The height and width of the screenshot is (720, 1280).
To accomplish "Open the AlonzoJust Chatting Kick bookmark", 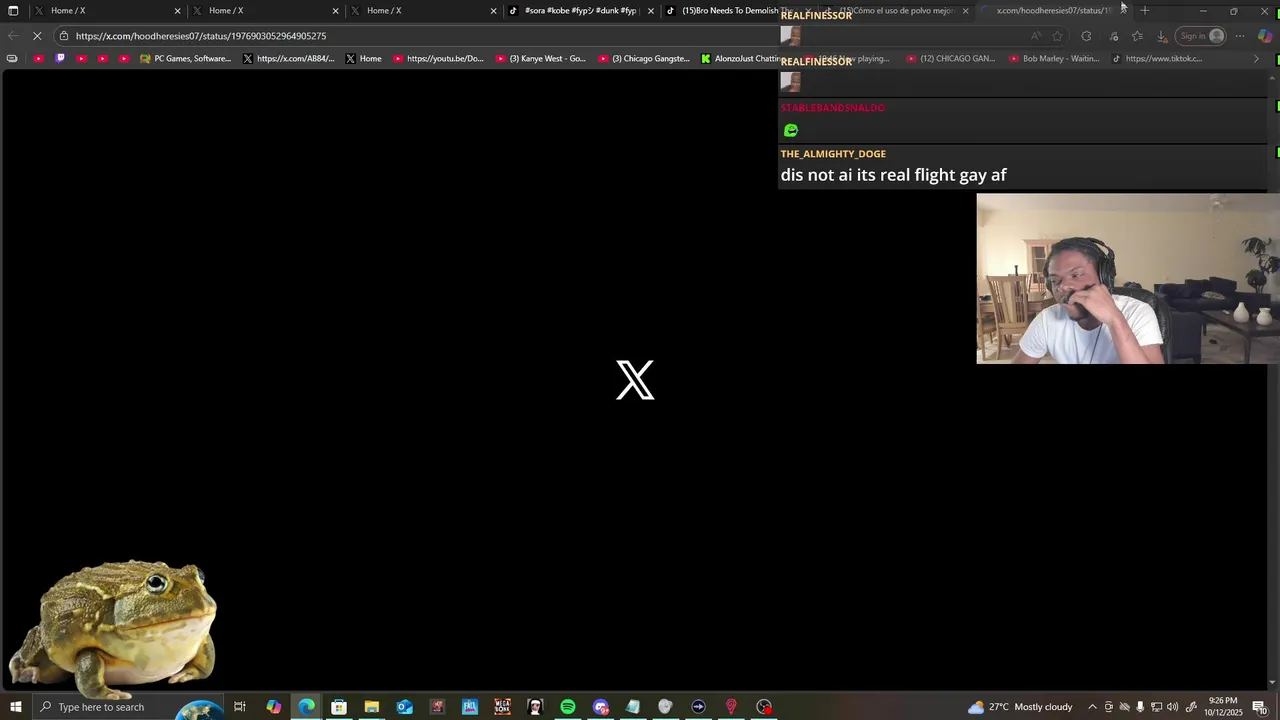I will [740, 58].
